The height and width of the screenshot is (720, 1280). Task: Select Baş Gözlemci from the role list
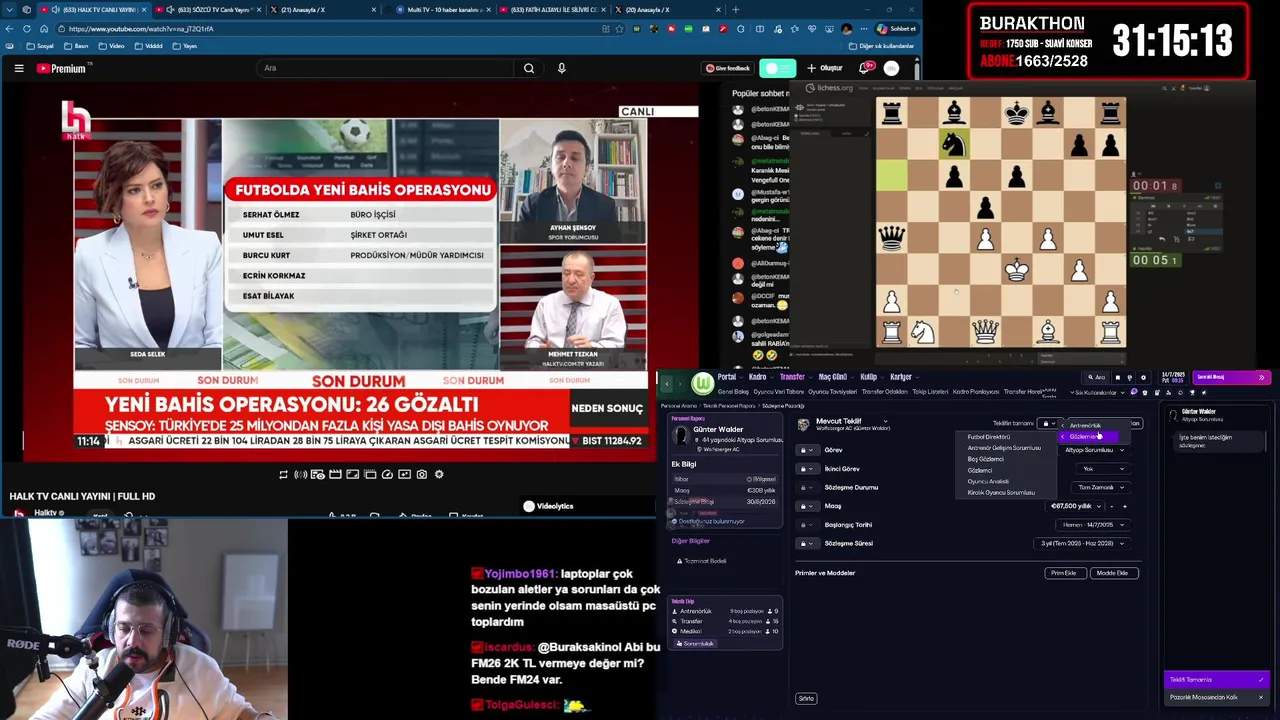[x=985, y=459]
